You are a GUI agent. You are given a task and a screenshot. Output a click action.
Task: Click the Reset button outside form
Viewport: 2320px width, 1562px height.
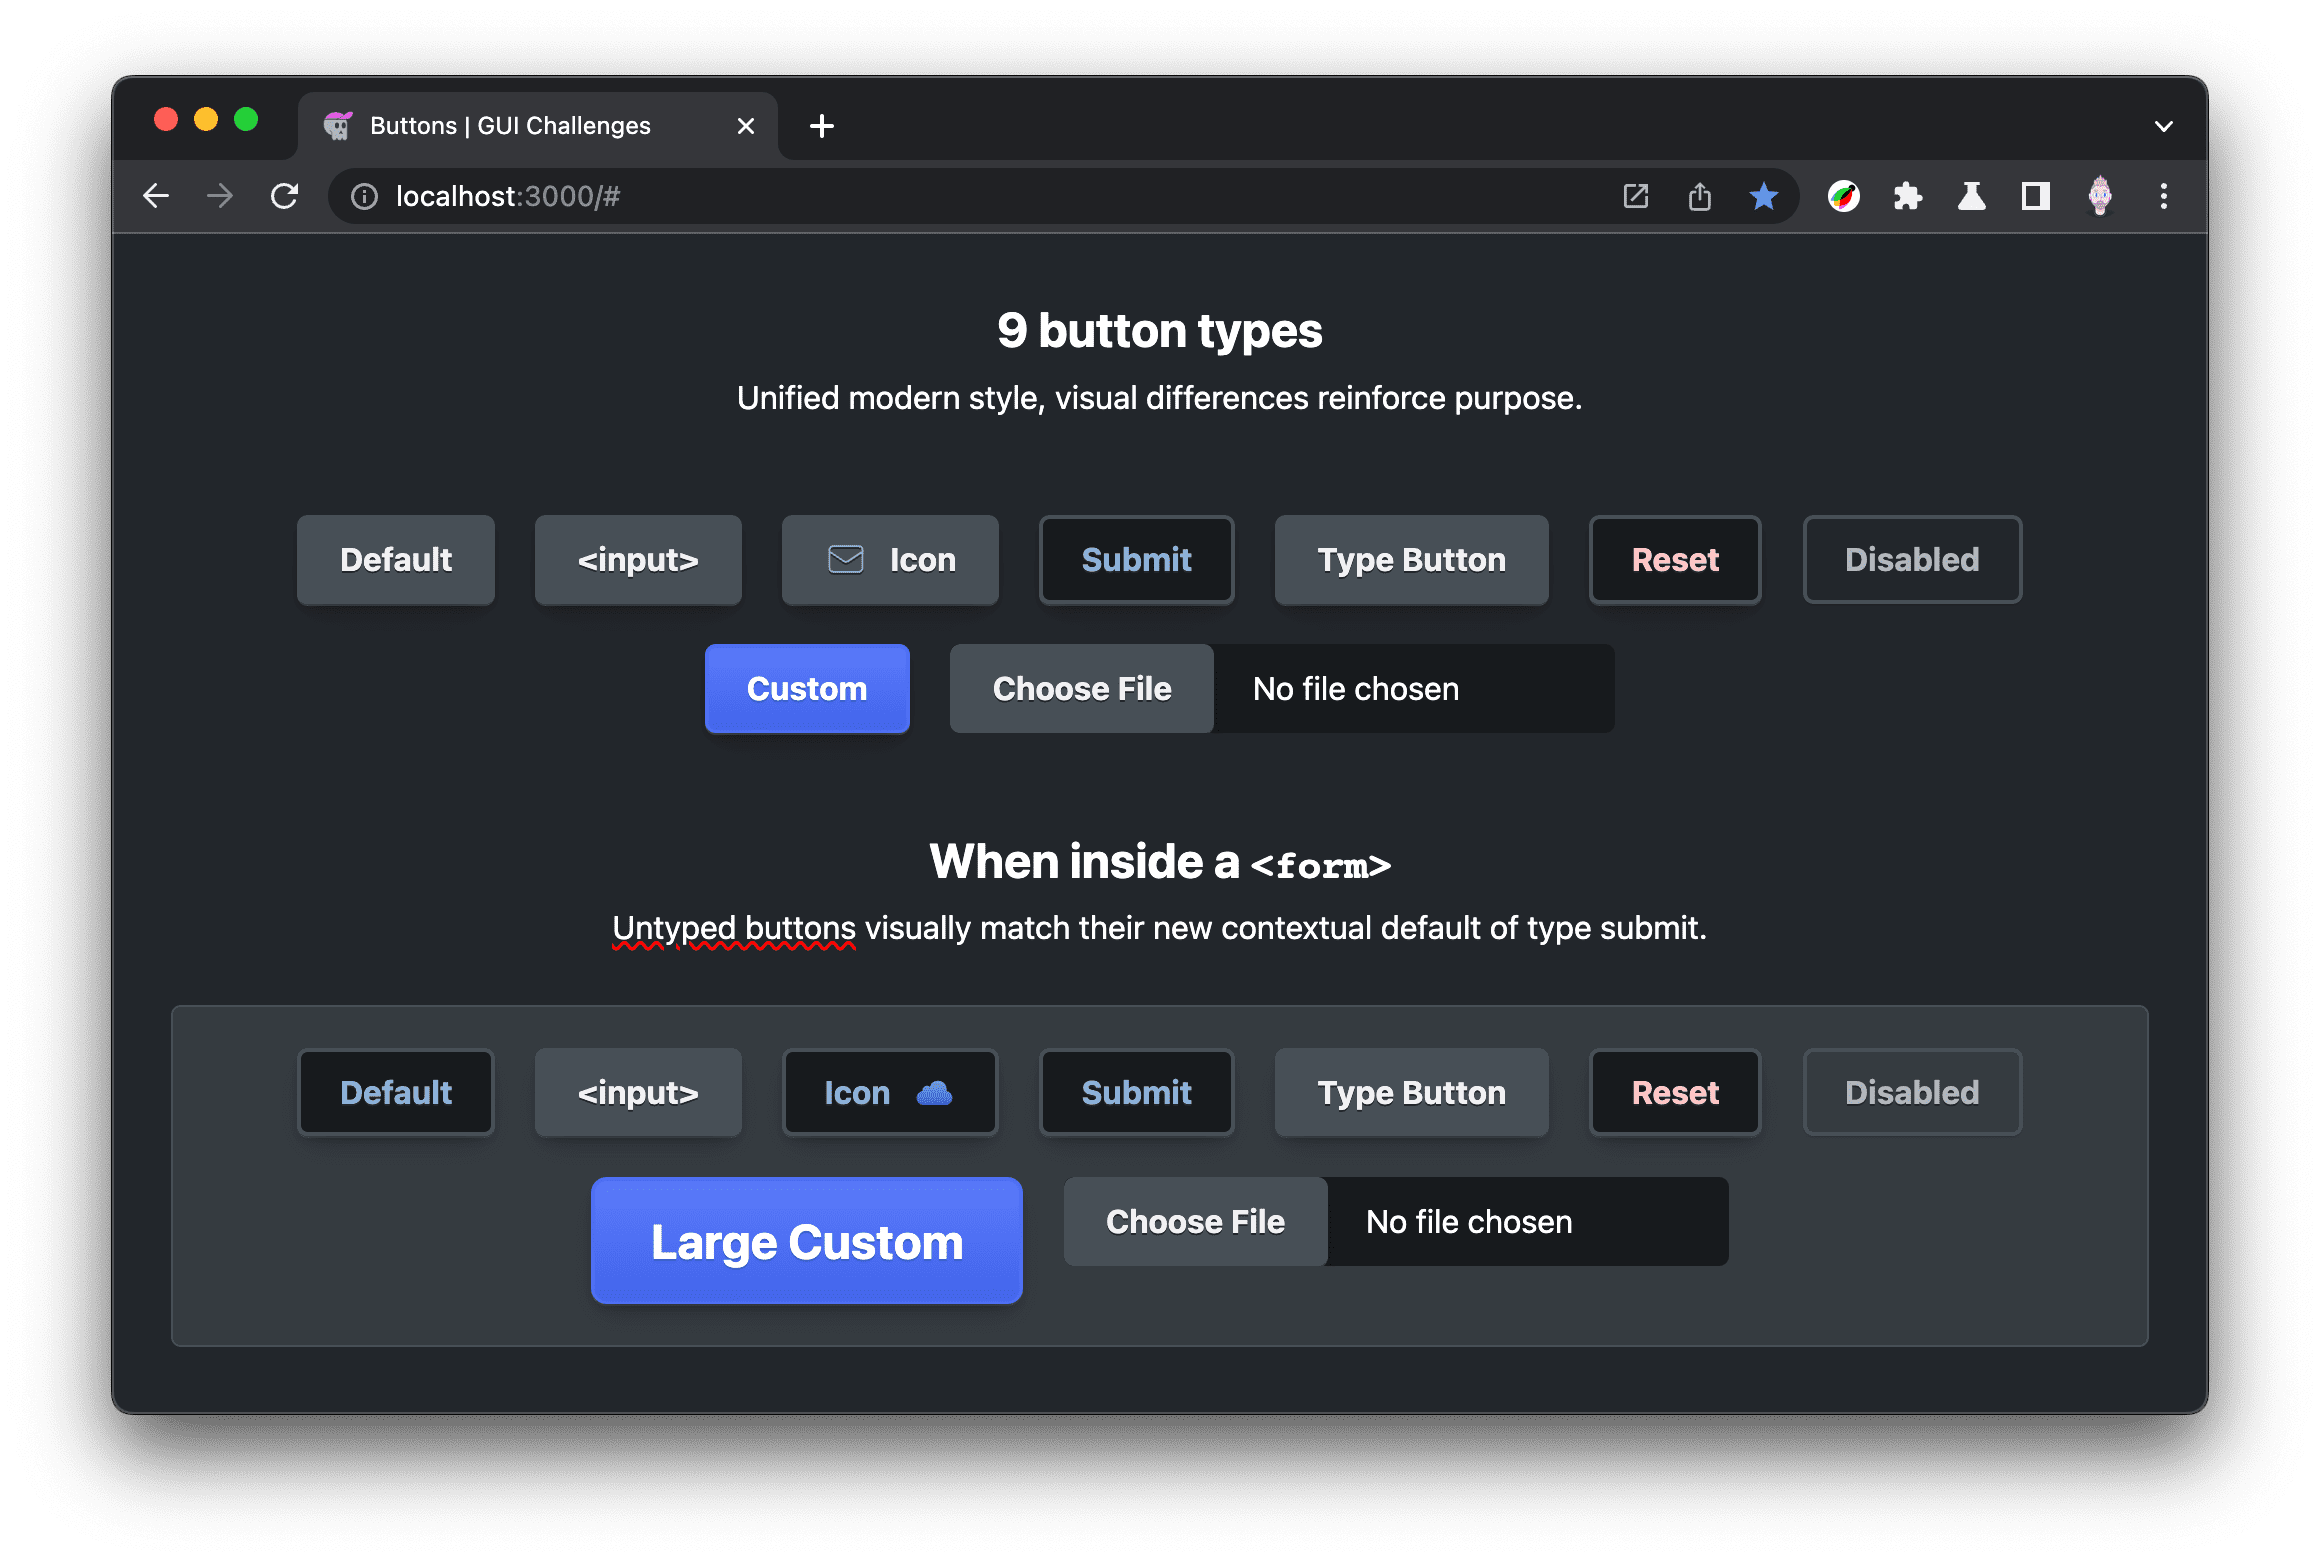pos(1673,560)
